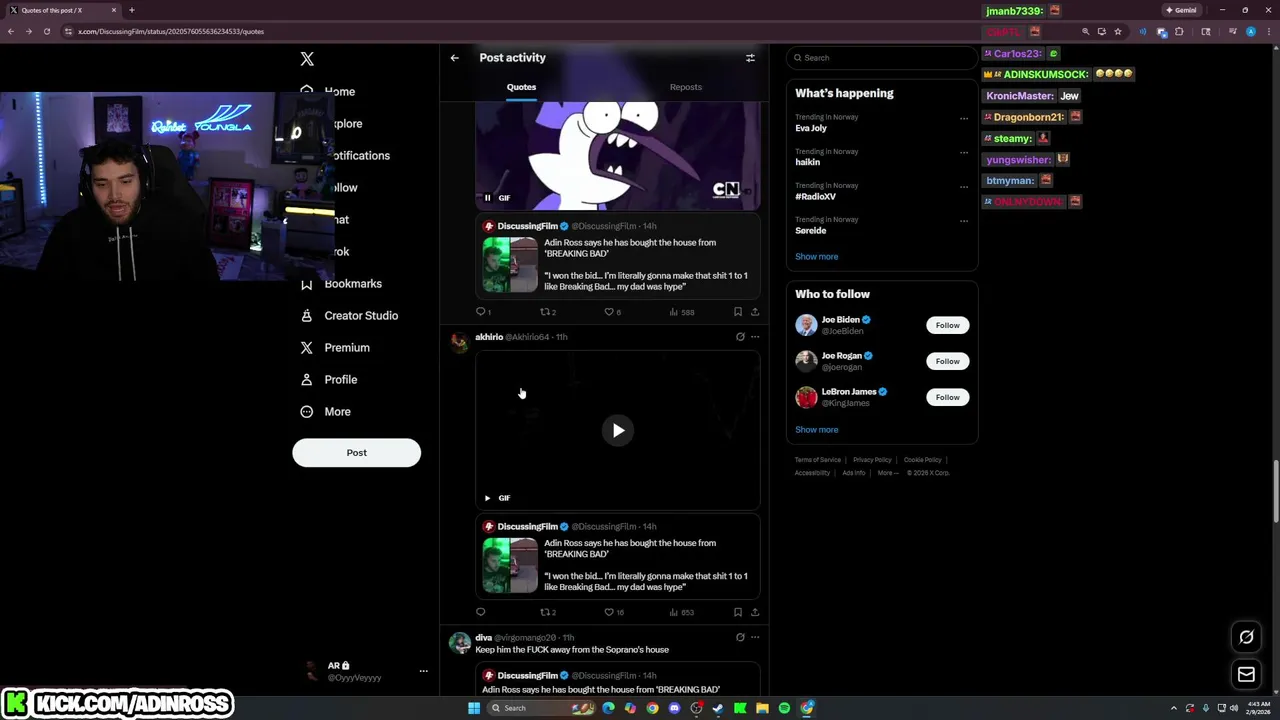The width and height of the screenshot is (1280, 720).
Task: Open the Accessibility footer link
Action: (x=813, y=473)
